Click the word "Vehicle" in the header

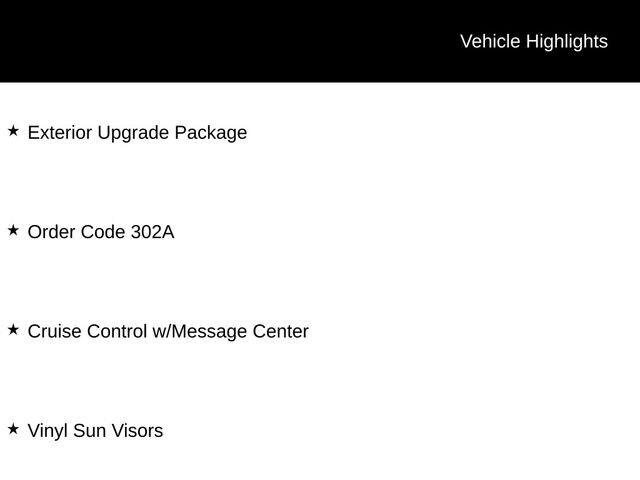pyautogui.click(x=490, y=41)
